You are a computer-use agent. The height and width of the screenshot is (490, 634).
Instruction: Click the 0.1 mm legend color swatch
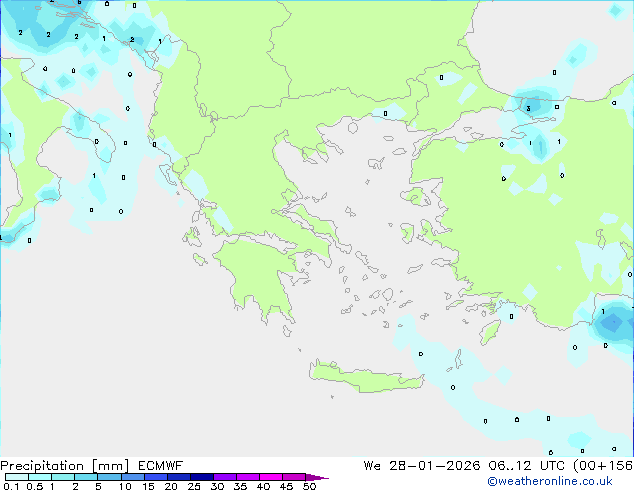(x=17, y=477)
